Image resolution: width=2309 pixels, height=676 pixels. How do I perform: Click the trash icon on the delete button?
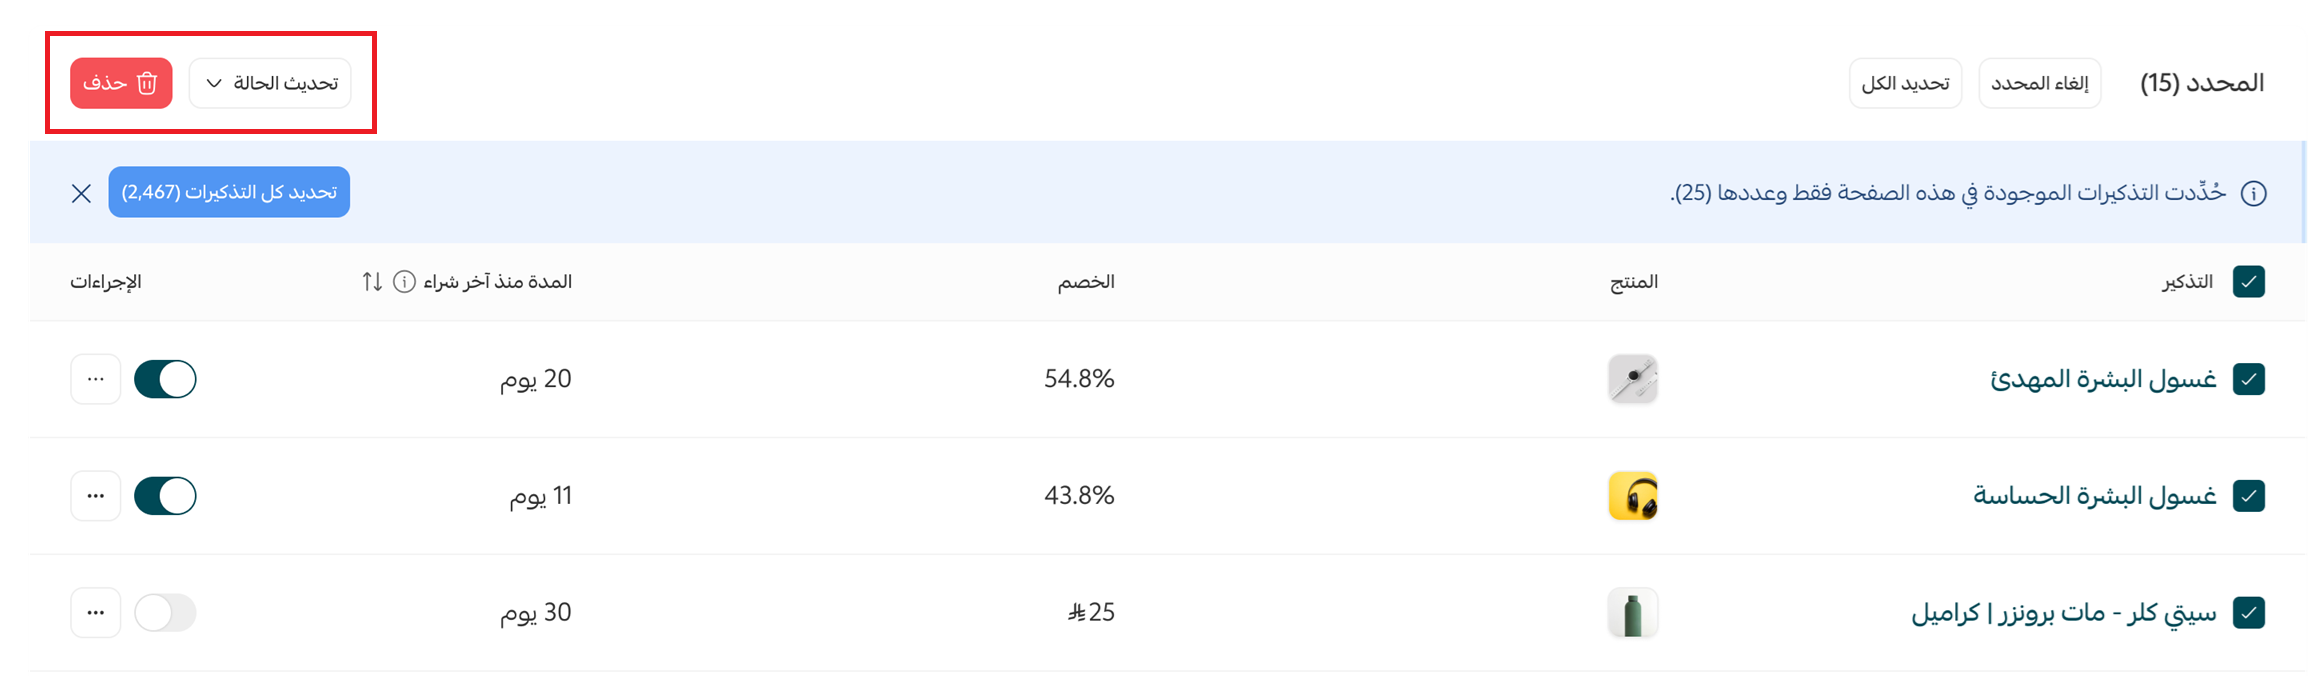pyautogui.click(x=147, y=84)
